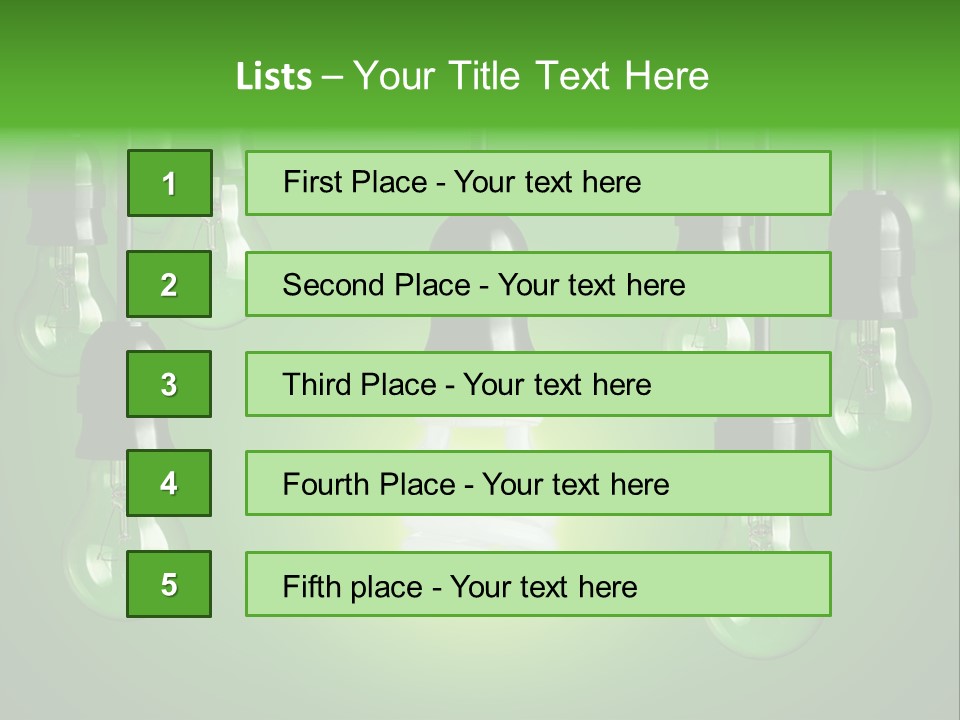Click the bold word 'Lists' in title

273,76
